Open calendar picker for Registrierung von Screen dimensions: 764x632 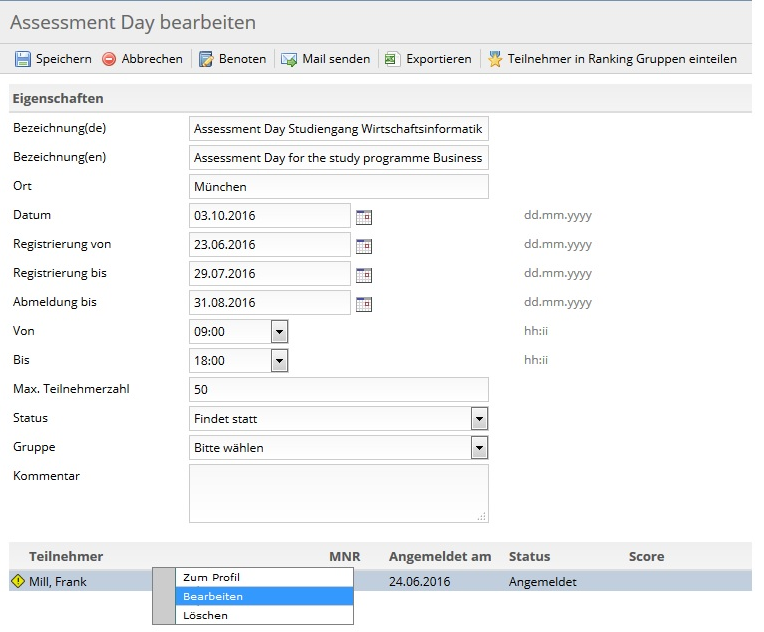pos(363,246)
